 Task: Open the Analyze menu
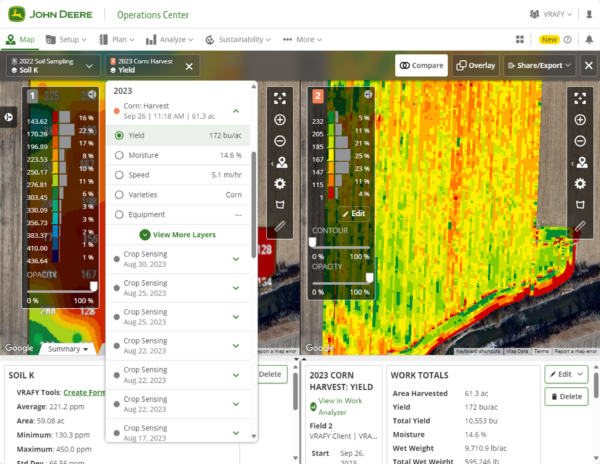point(170,39)
